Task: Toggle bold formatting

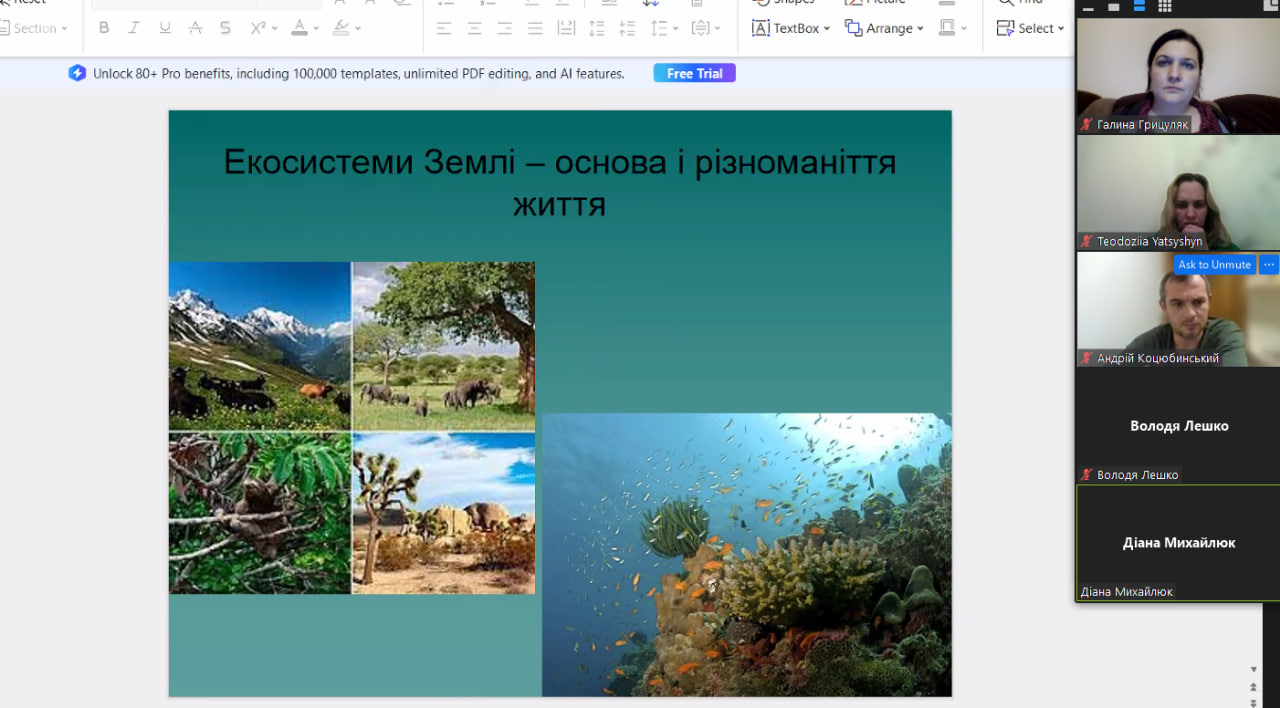Action: [x=104, y=28]
